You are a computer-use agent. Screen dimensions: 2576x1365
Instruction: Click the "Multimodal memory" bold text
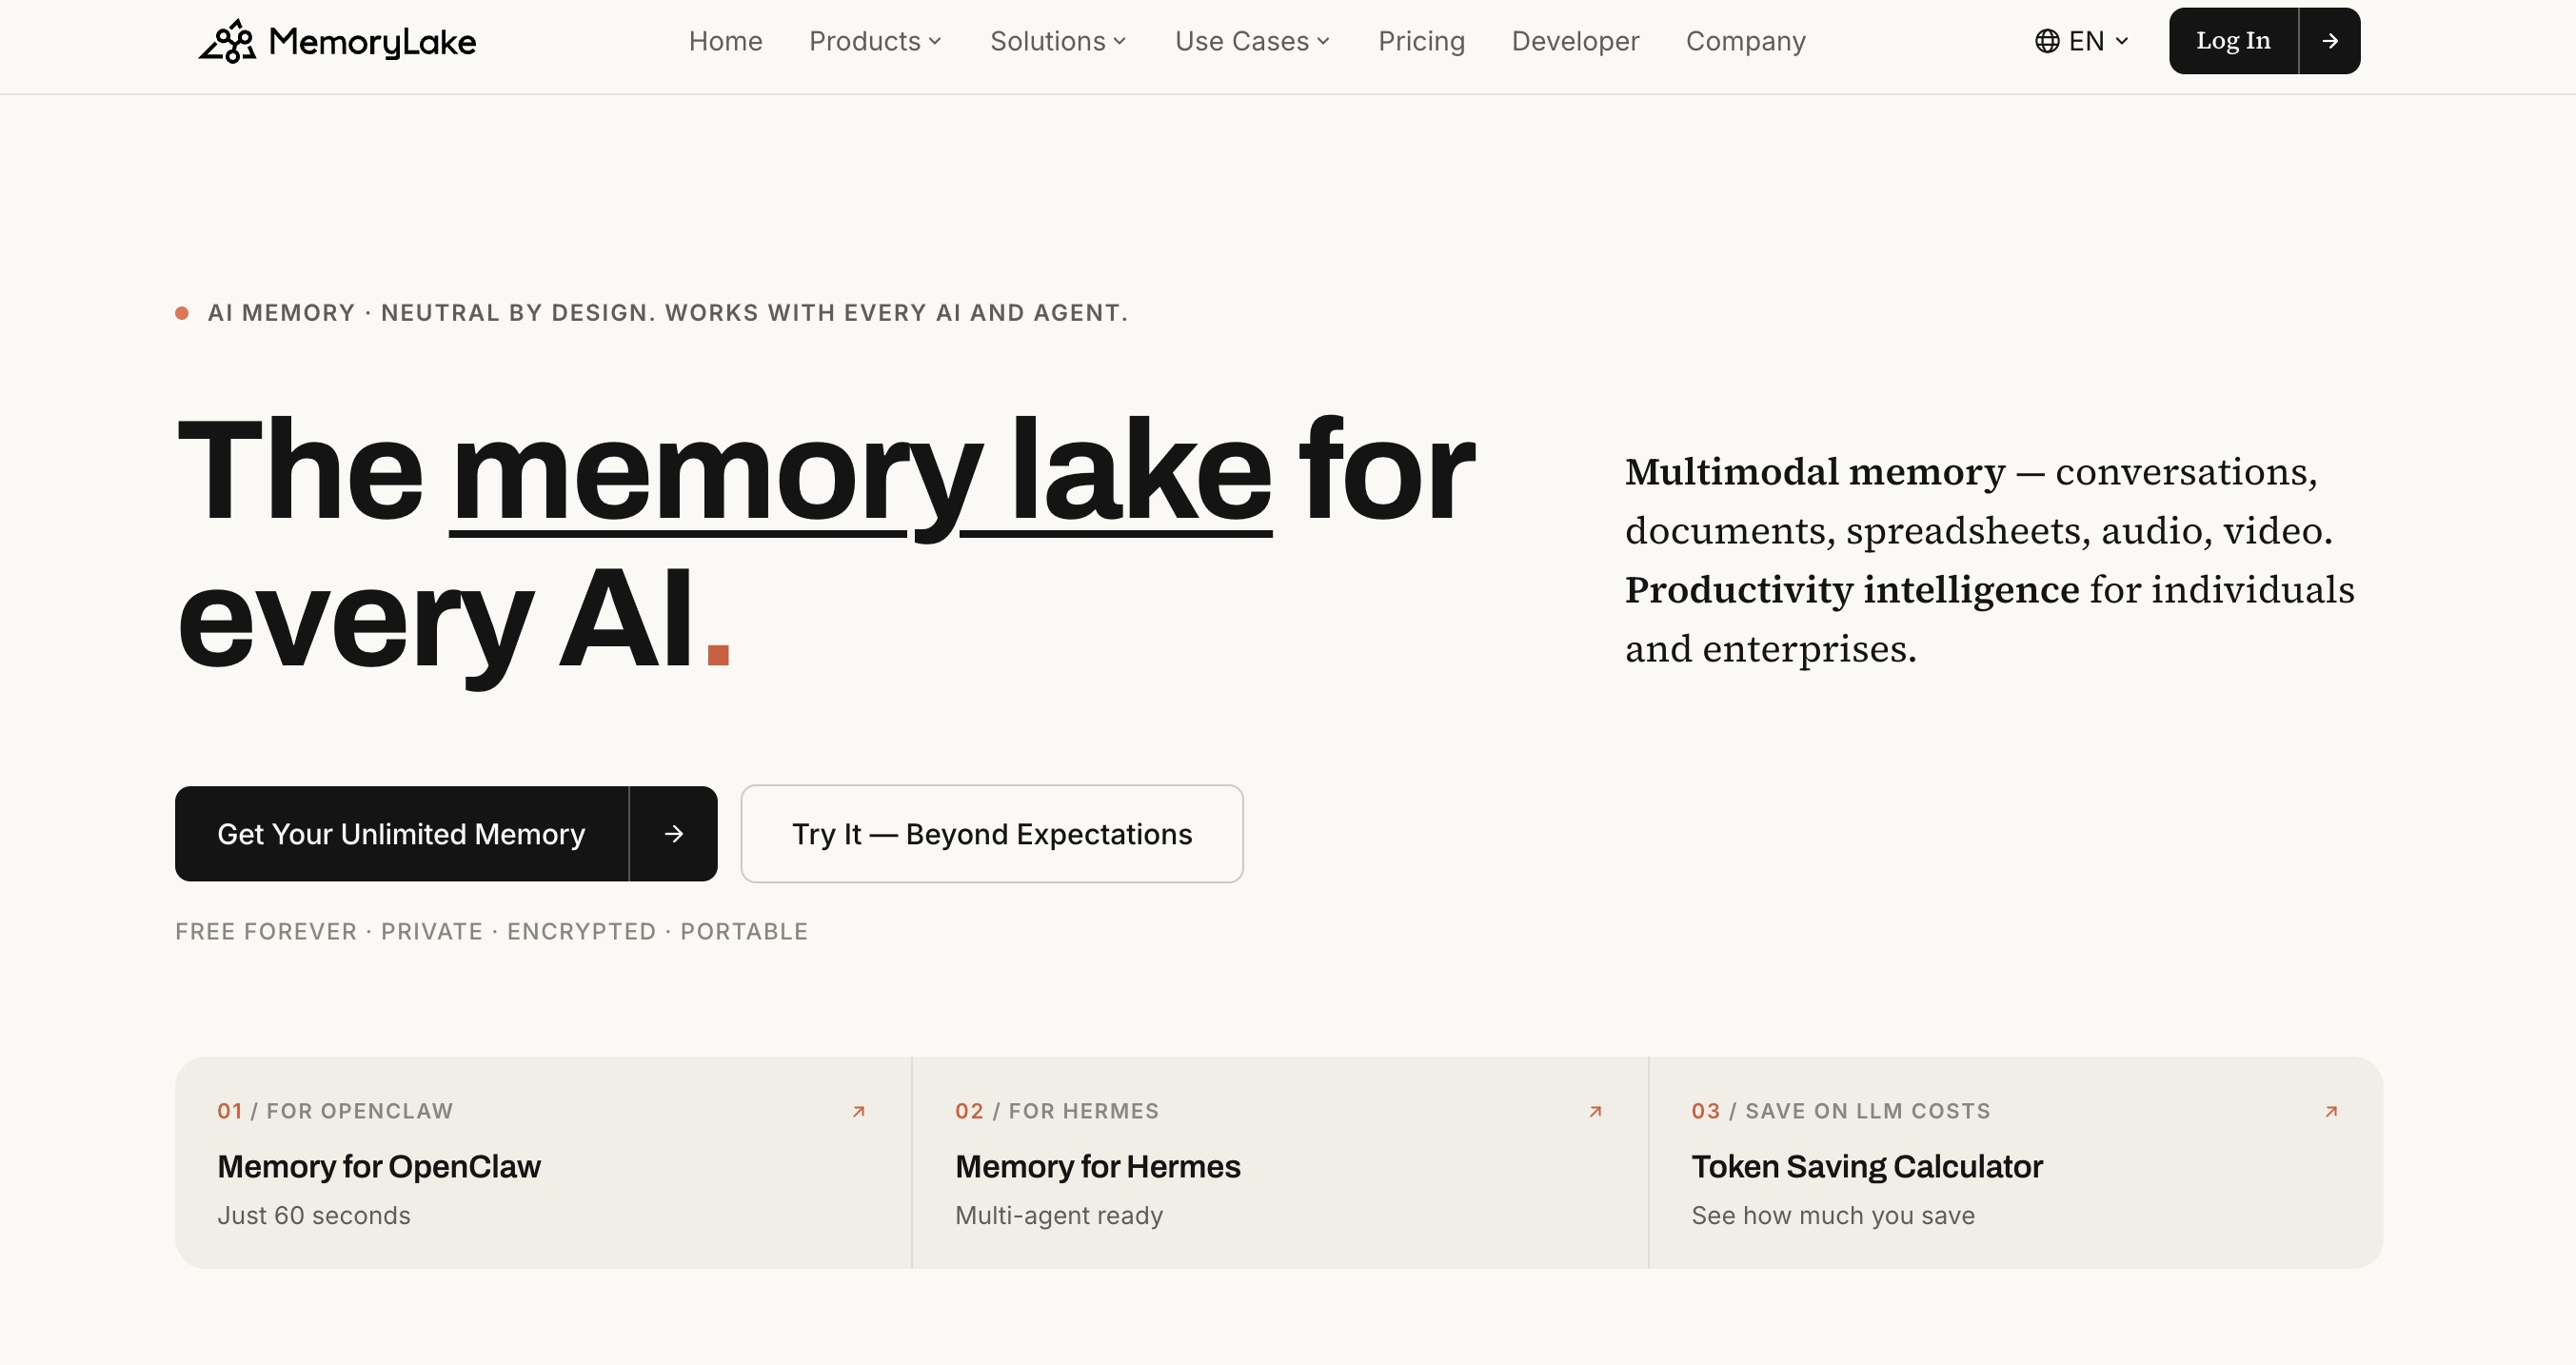click(x=1815, y=471)
